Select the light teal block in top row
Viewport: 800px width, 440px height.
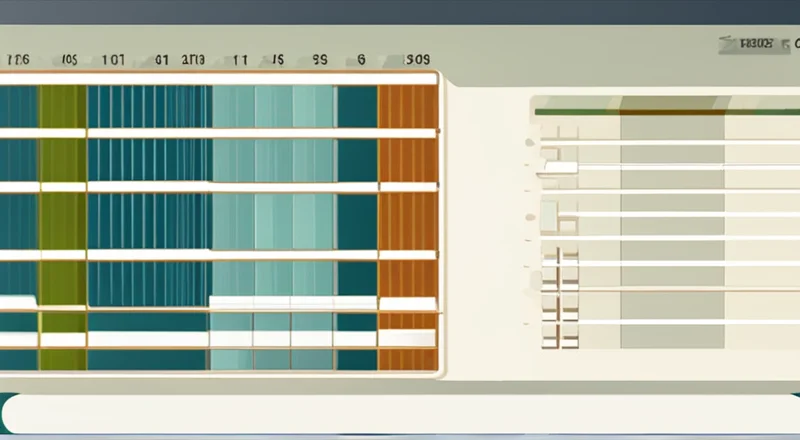(x=273, y=107)
